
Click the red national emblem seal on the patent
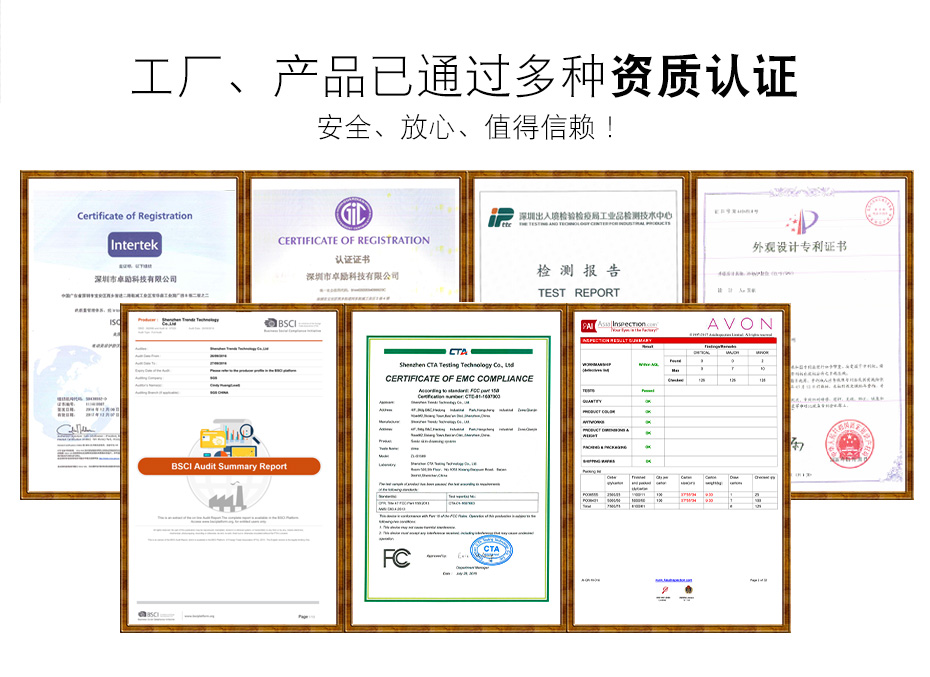851,443
